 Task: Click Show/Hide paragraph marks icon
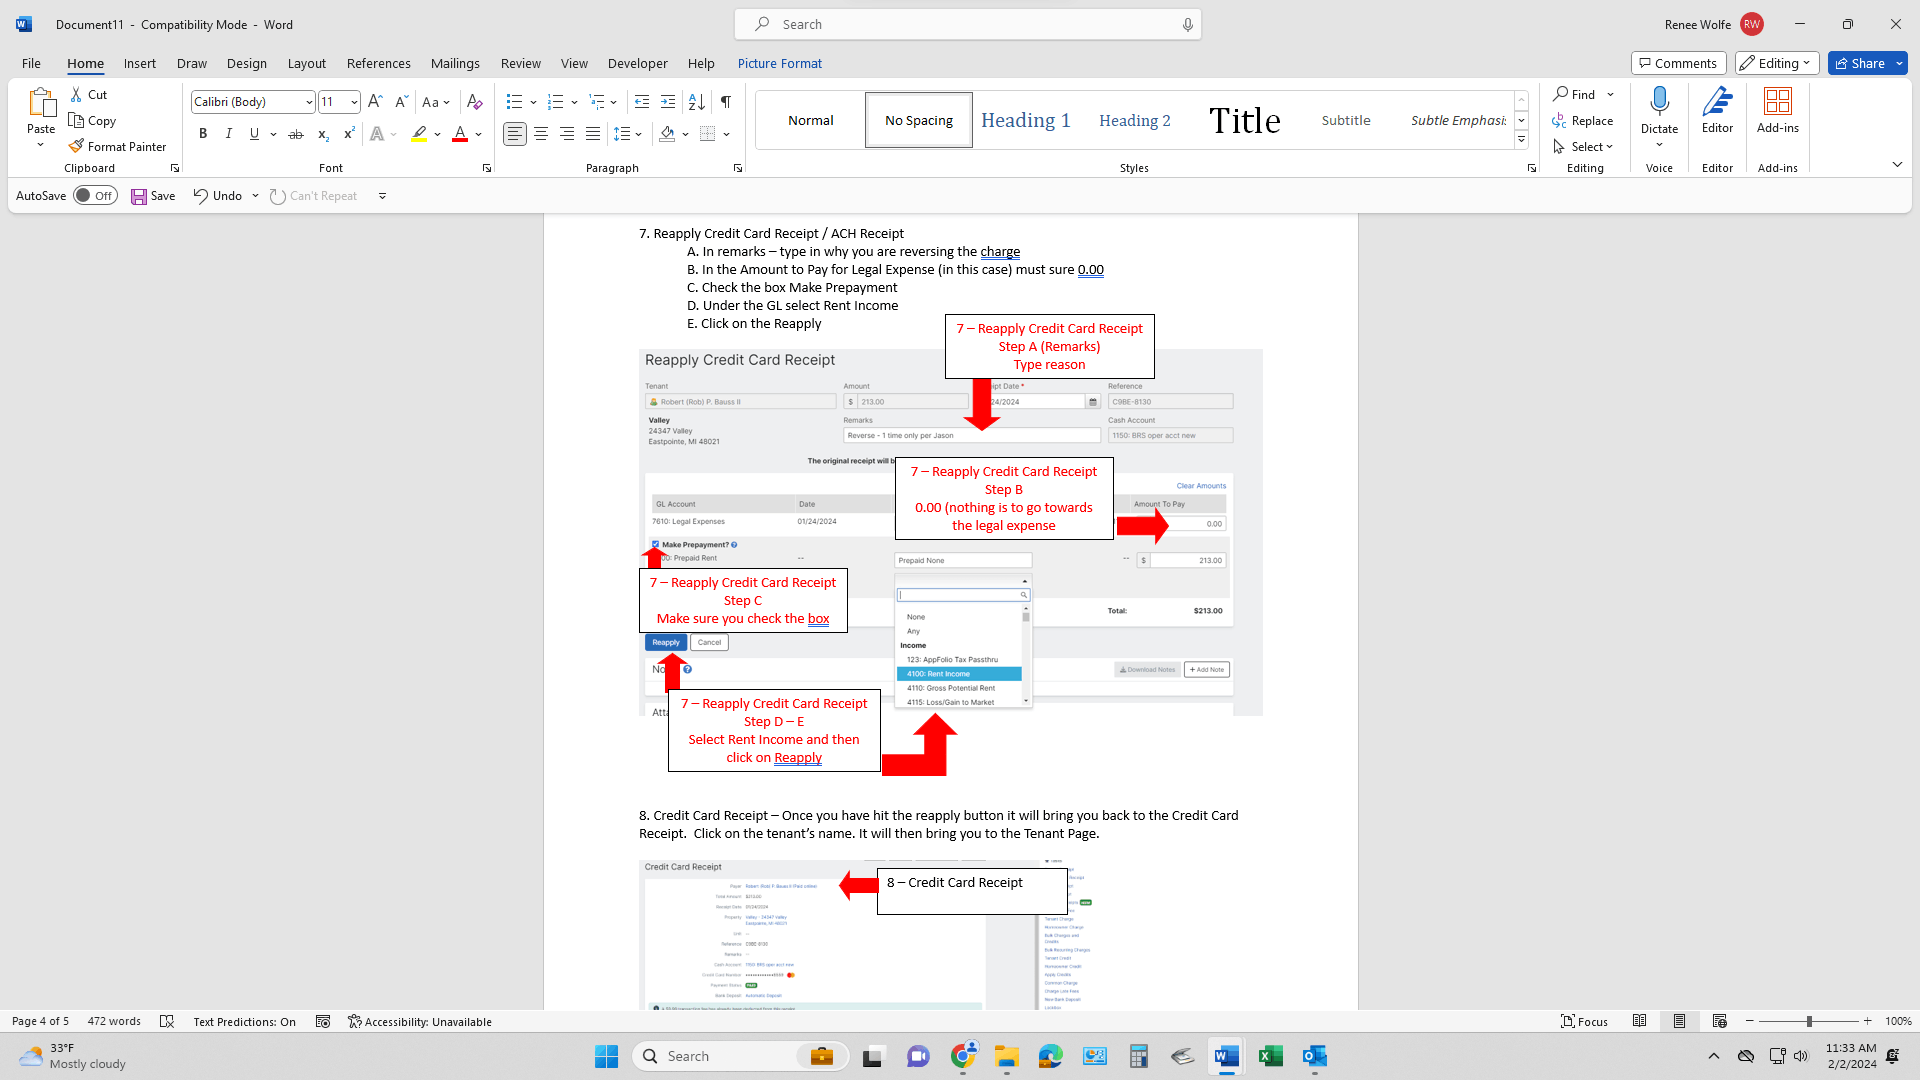pos(726,101)
